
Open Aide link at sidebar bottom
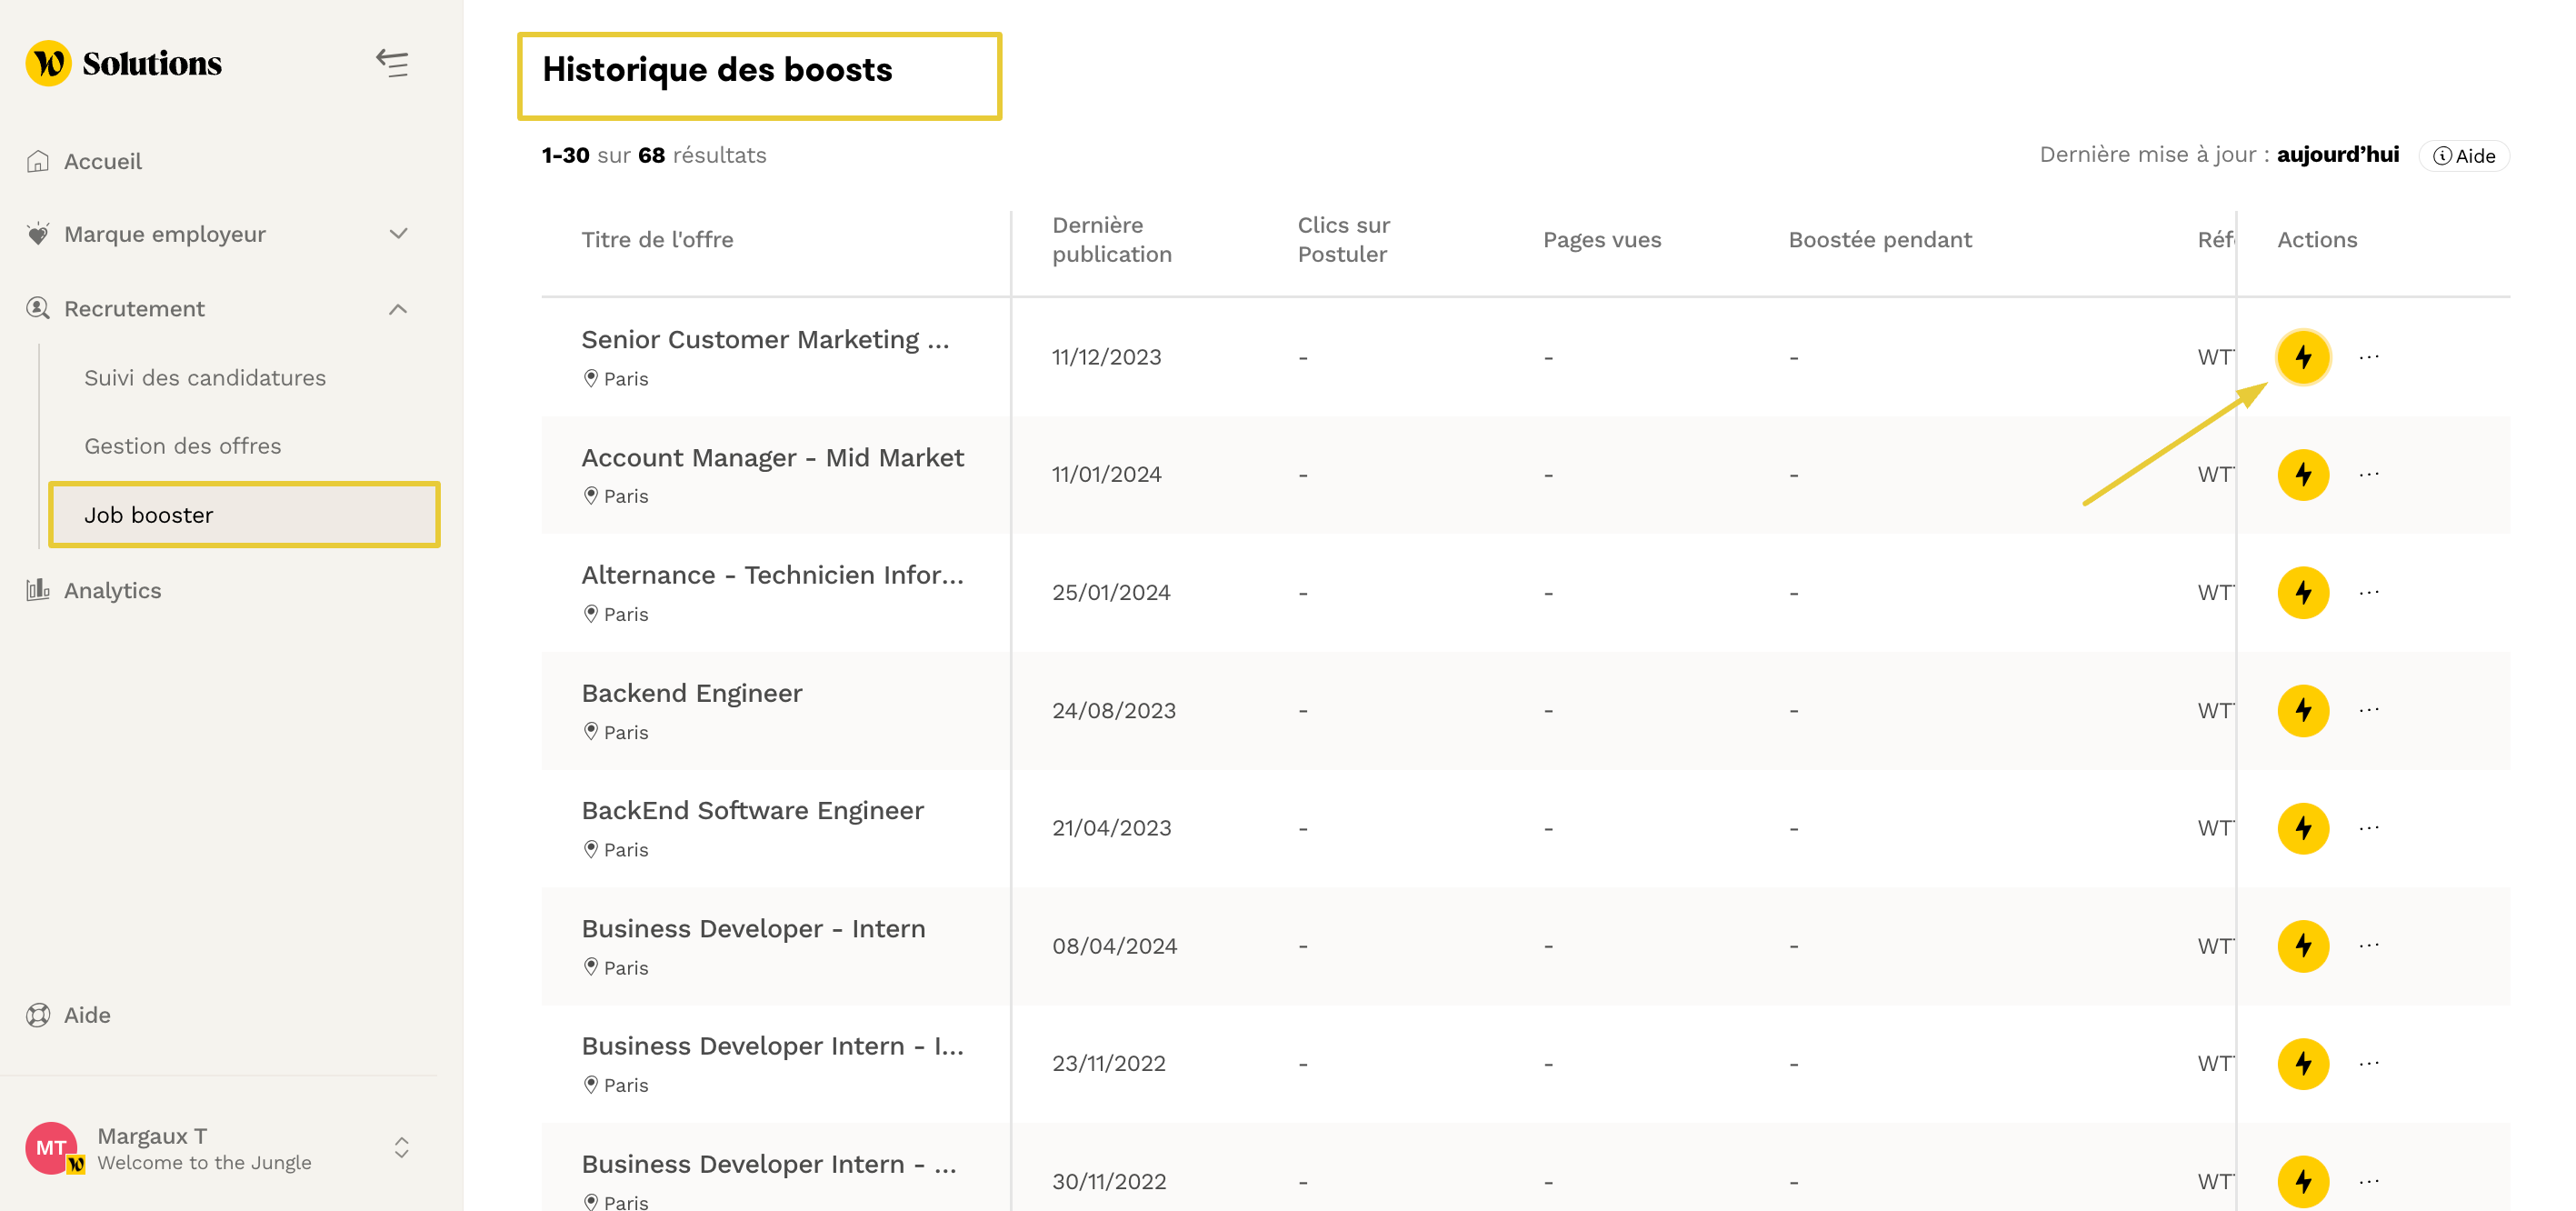pos(87,1015)
